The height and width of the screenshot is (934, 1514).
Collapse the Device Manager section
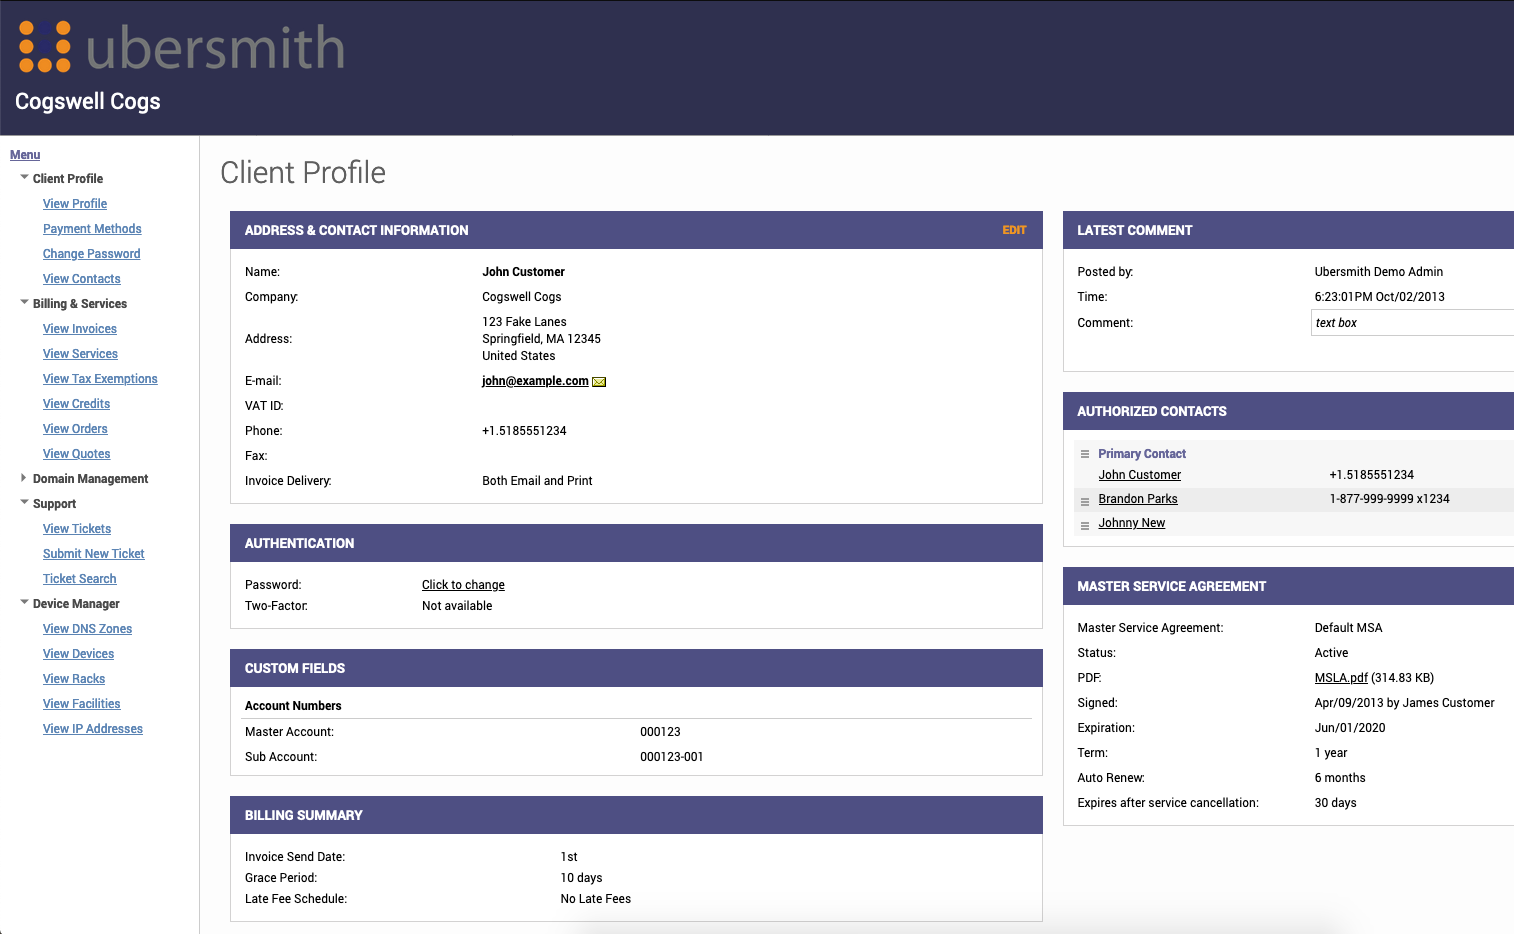(25, 603)
